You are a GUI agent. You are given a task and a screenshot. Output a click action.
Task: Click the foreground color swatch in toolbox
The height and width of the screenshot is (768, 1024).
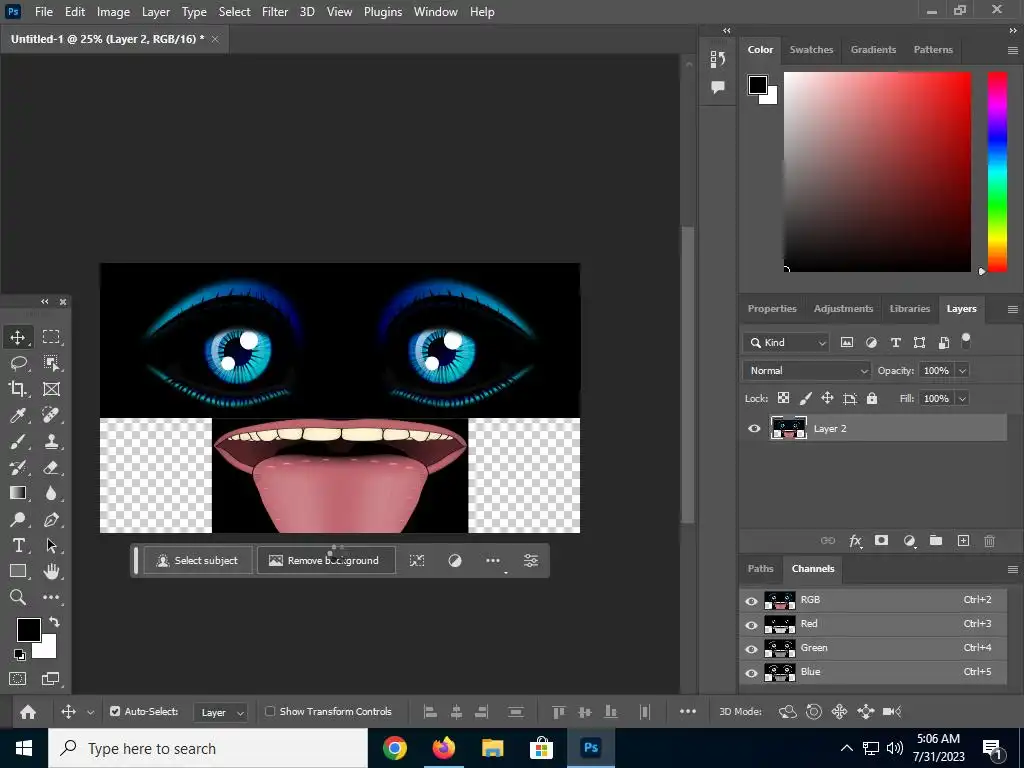tap(28, 630)
